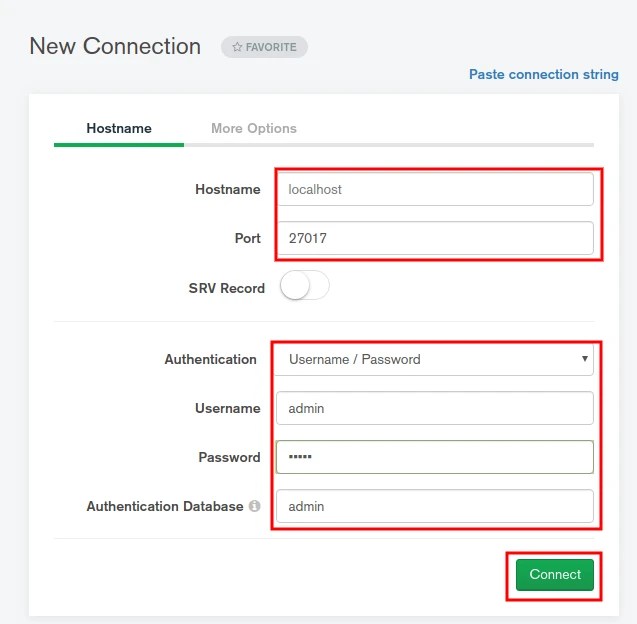This screenshot has height=624, width=637.
Task: Switch to the More Options tab
Action: click(x=254, y=128)
